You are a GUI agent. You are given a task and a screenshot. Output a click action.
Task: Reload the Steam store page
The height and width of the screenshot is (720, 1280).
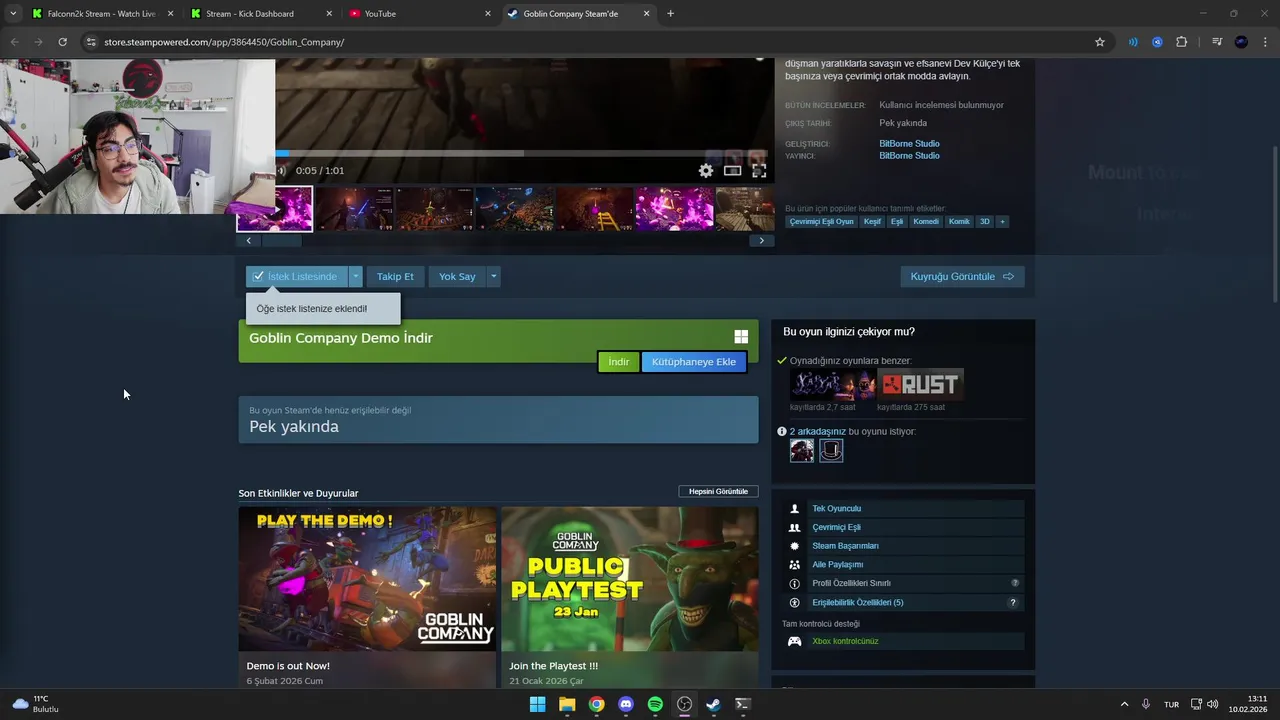62,42
